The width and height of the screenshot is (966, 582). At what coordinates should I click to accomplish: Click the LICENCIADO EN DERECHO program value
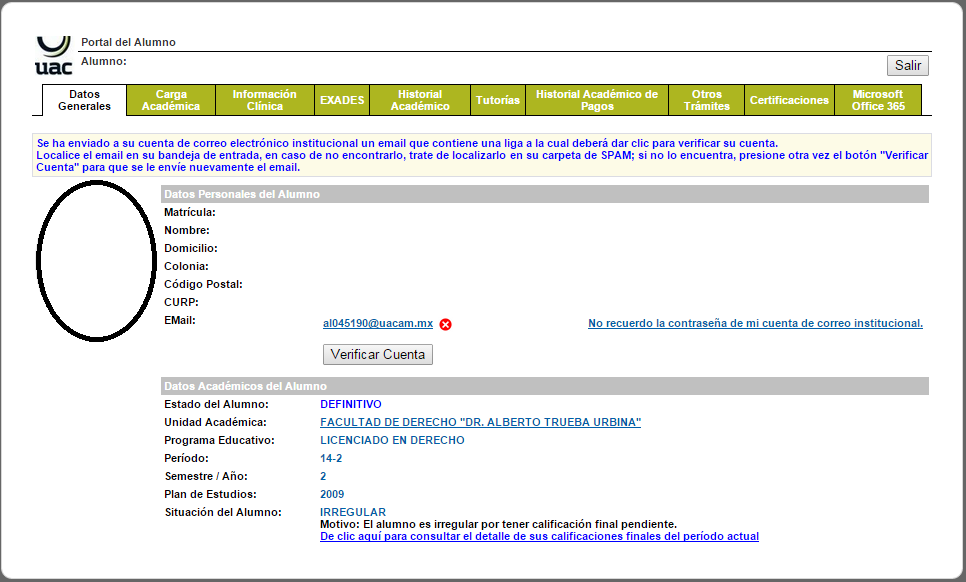point(392,440)
